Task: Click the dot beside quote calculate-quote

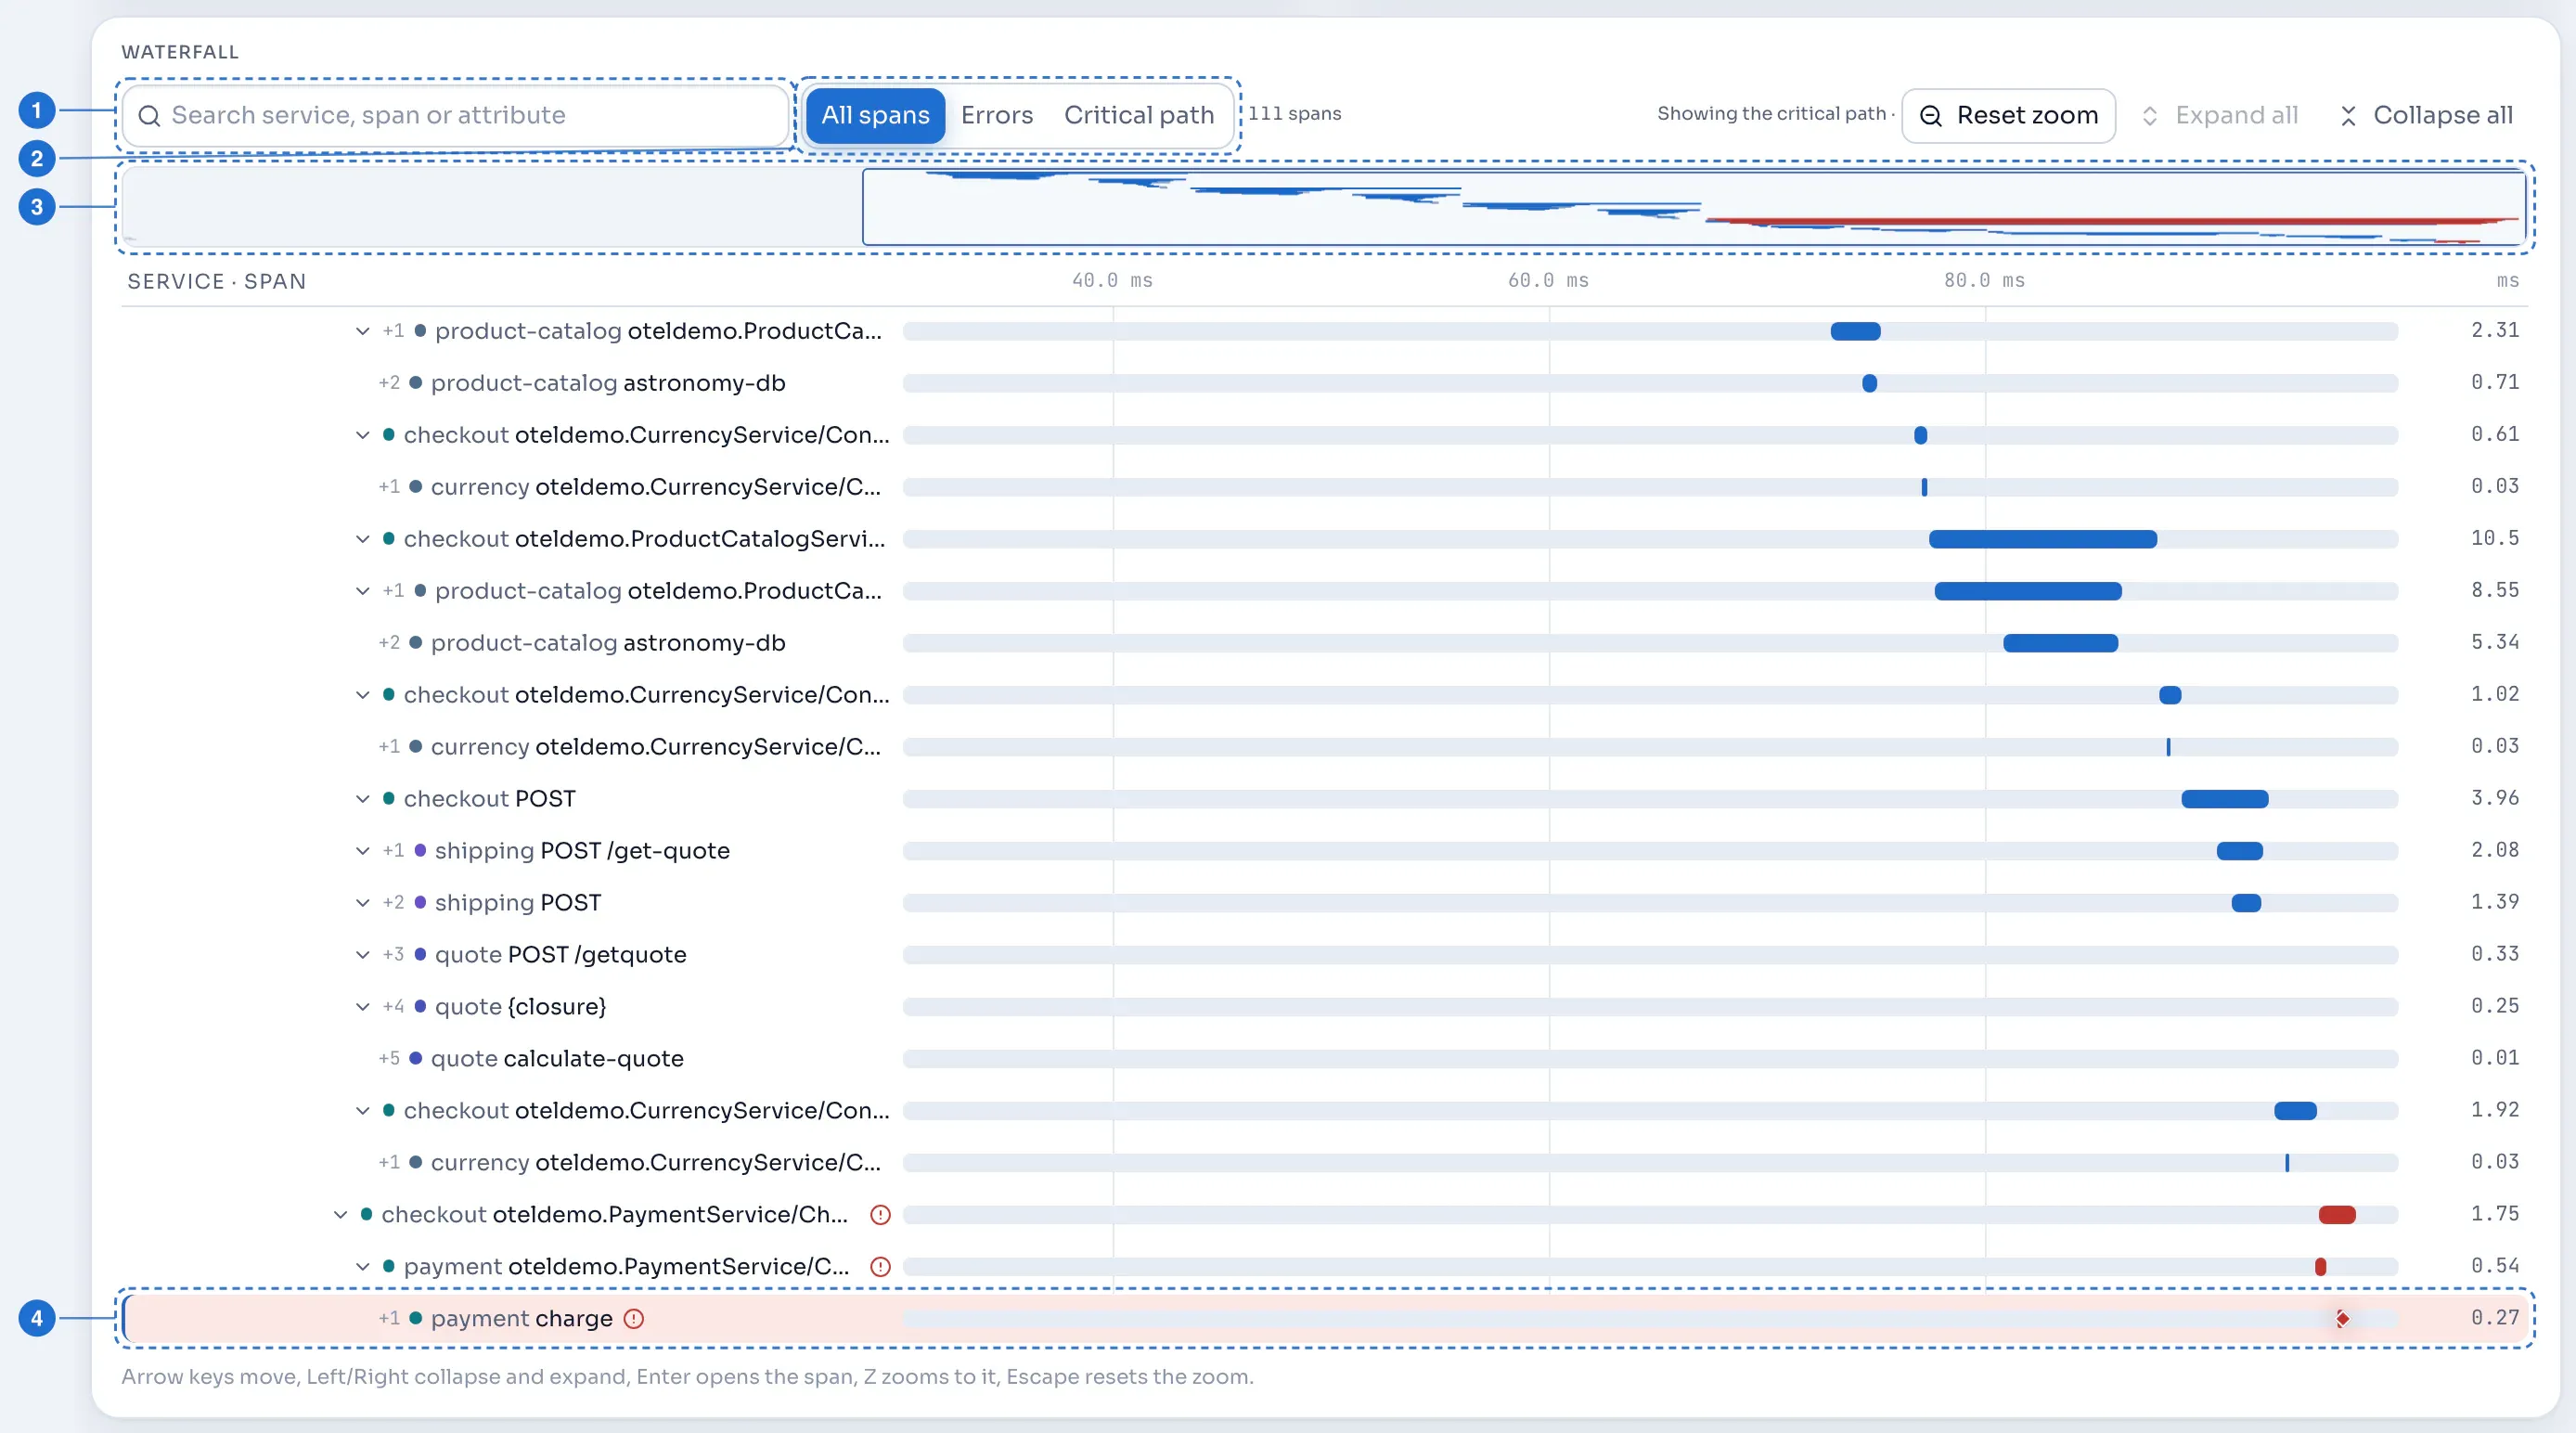Action: [416, 1058]
